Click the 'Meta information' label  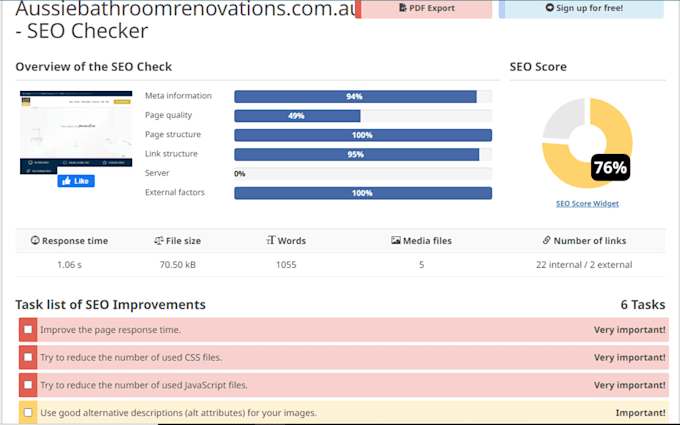point(178,96)
